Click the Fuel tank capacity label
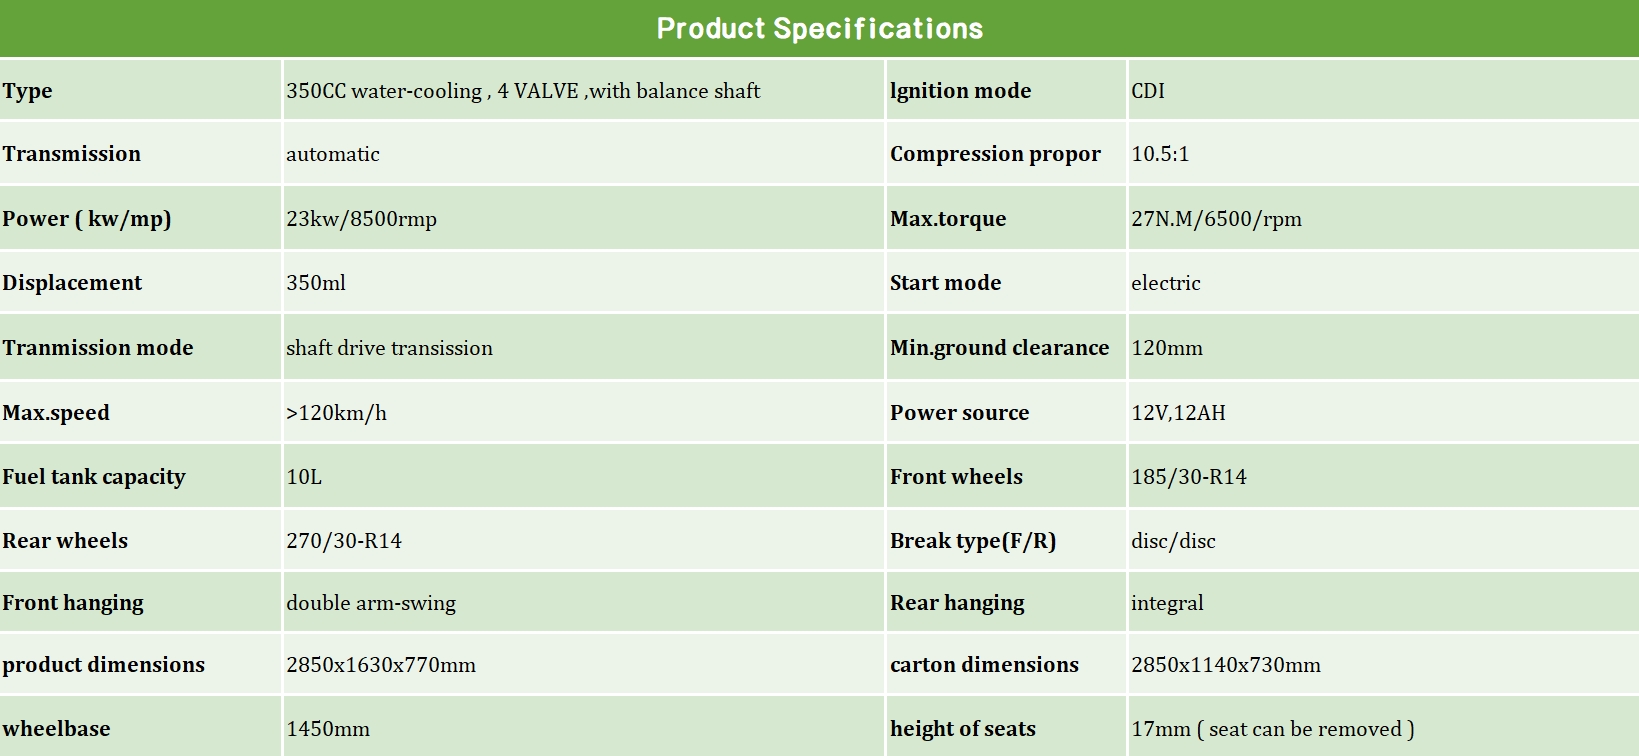 click(x=94, y=477)
